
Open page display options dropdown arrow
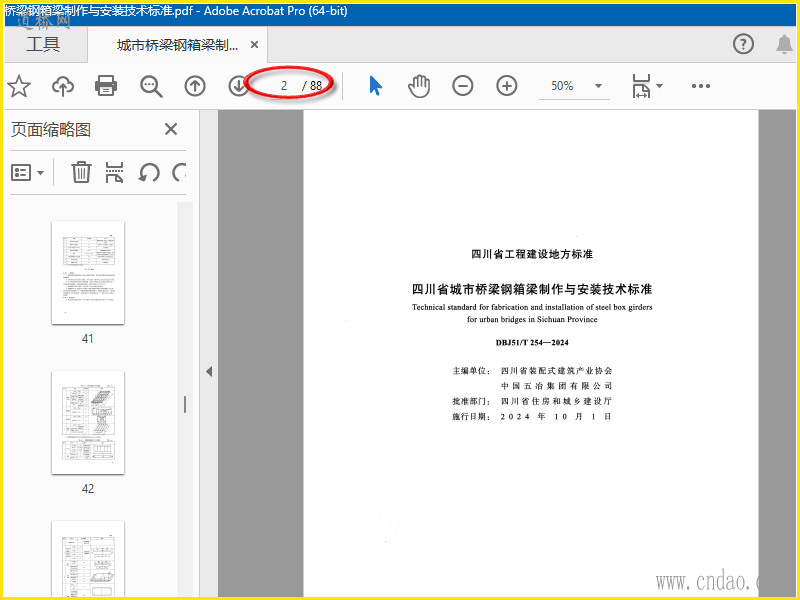(659, 86)
